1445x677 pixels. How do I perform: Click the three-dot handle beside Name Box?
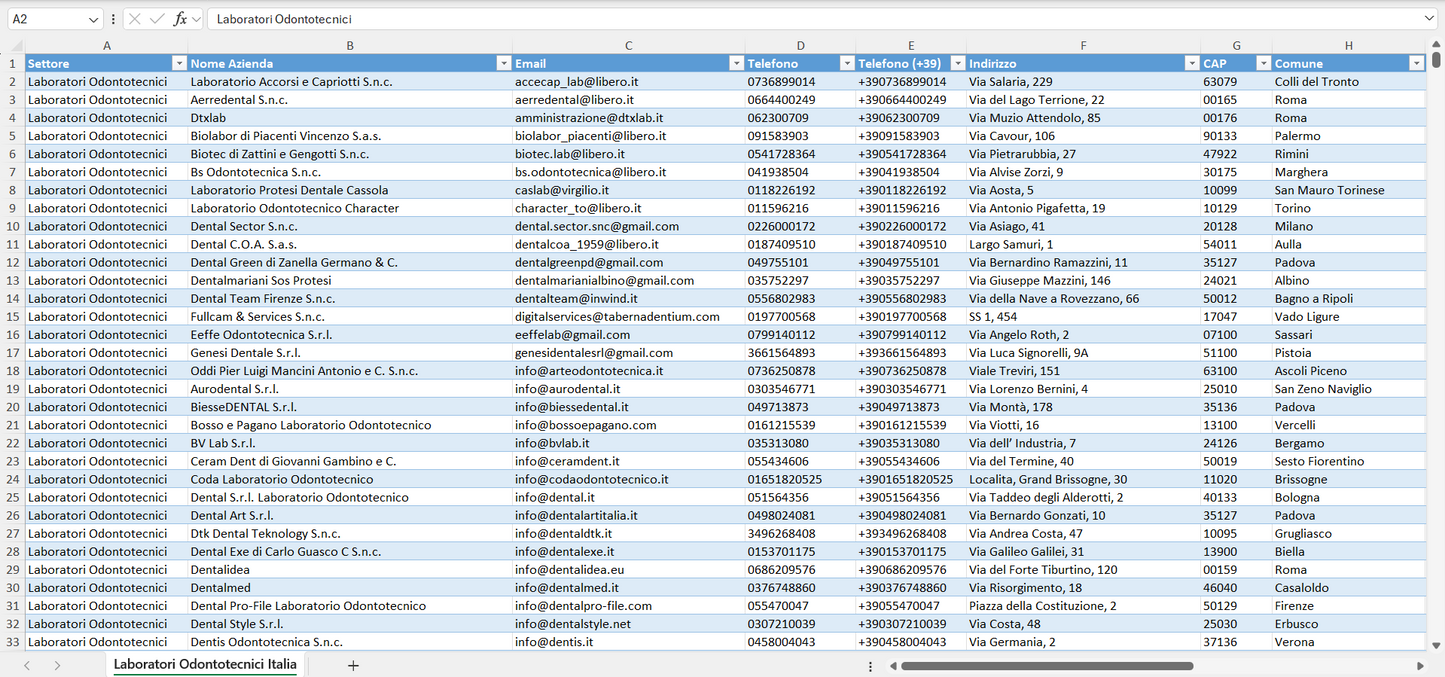tap(113, 19)
